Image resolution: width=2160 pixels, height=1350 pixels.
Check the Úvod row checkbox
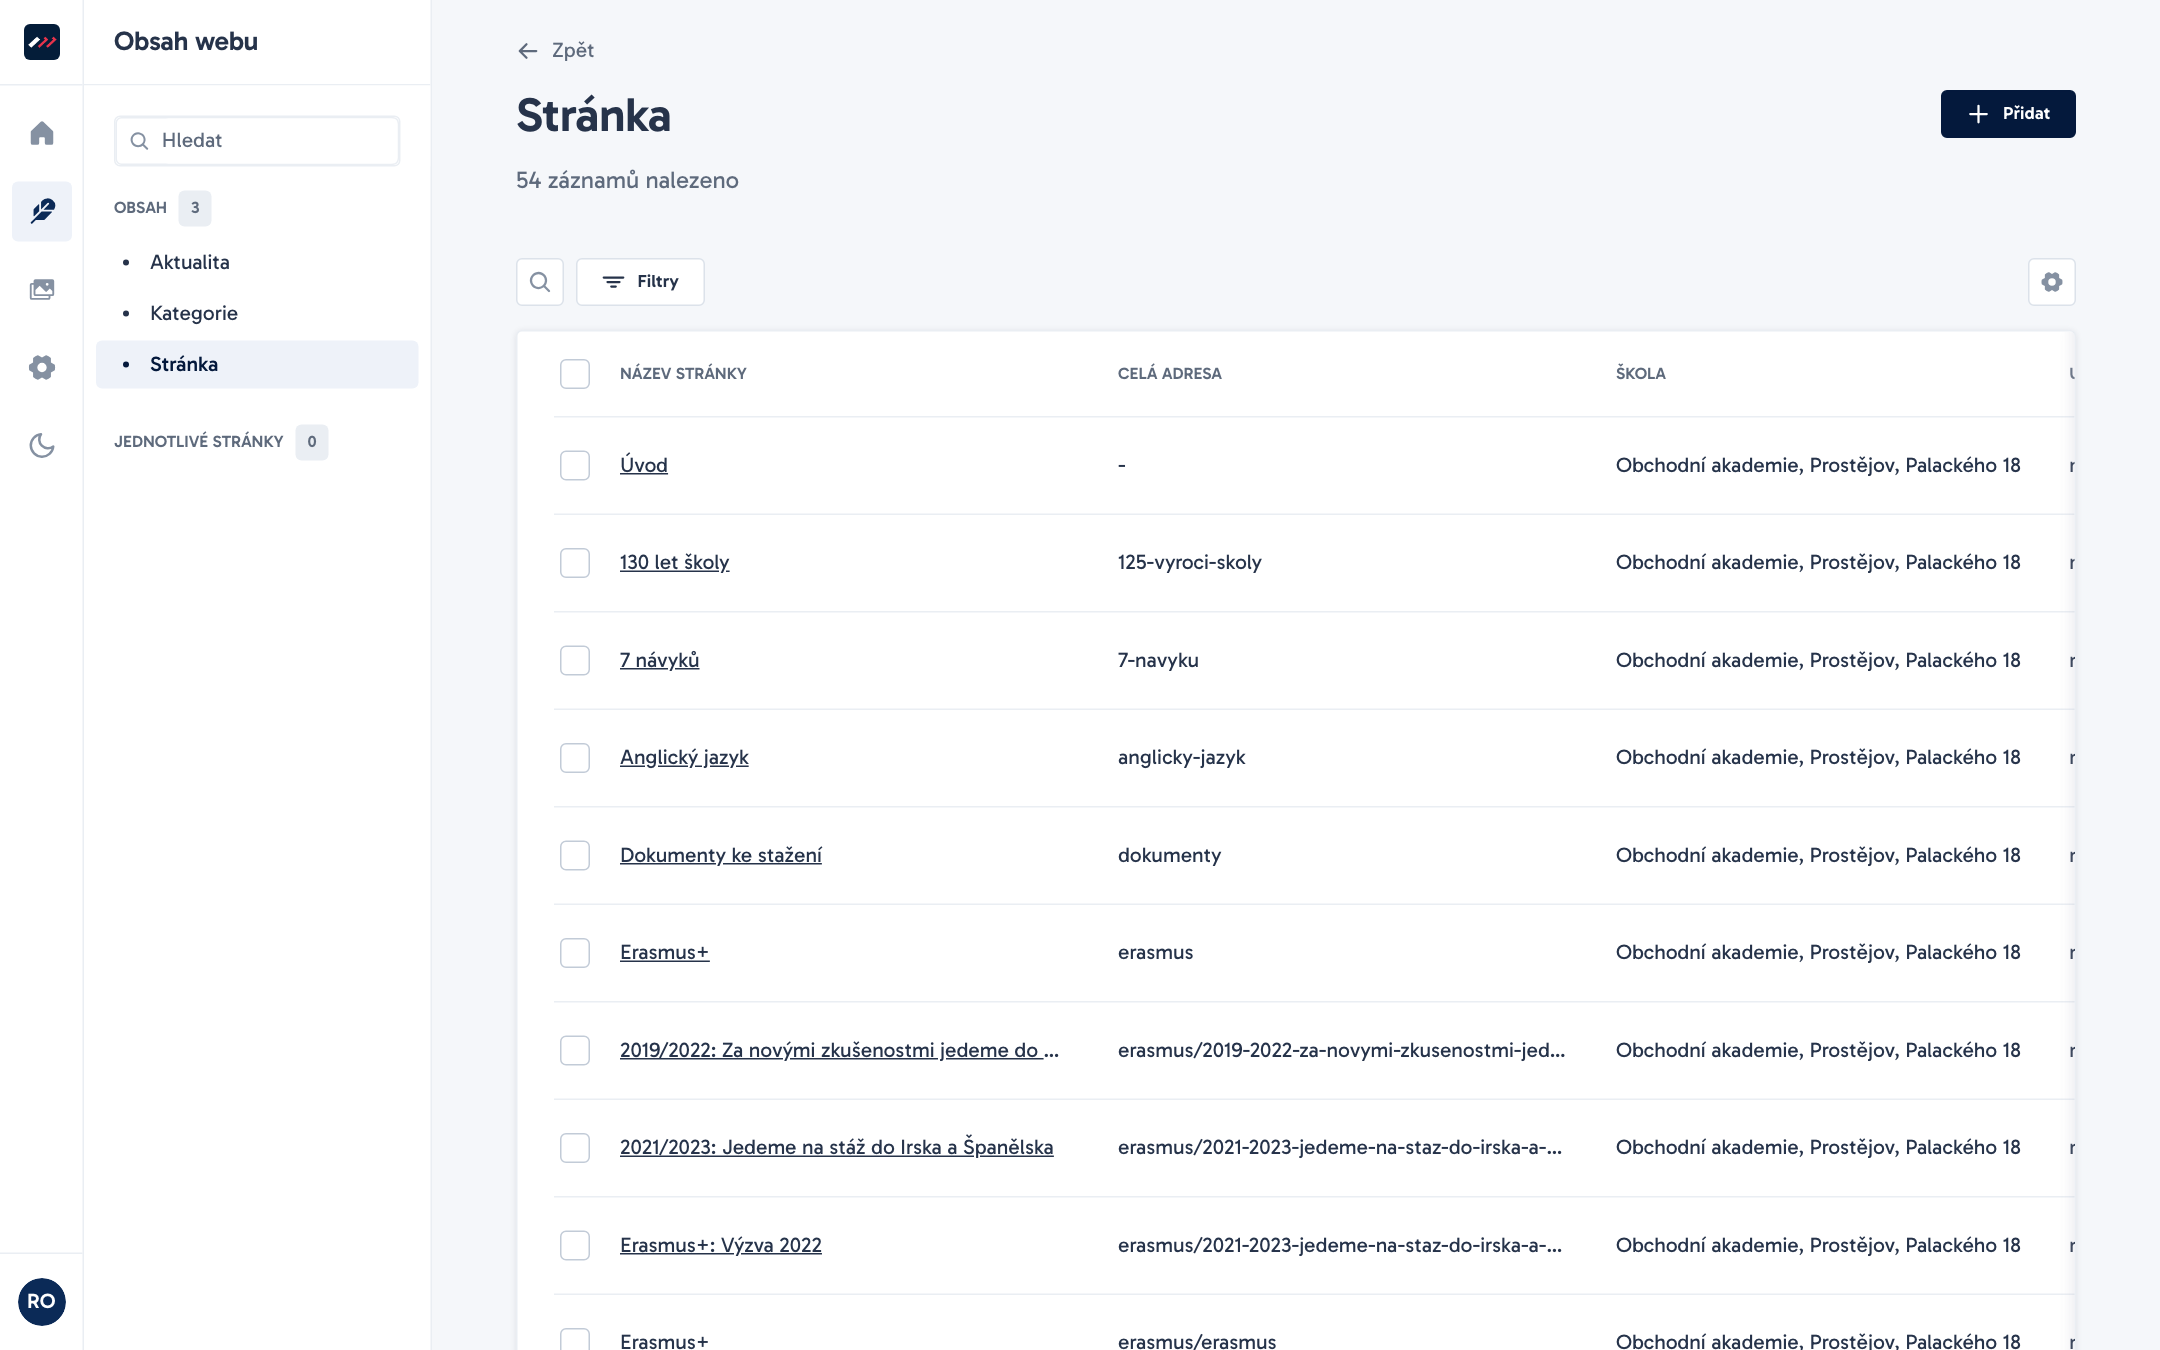coord(575,465)
